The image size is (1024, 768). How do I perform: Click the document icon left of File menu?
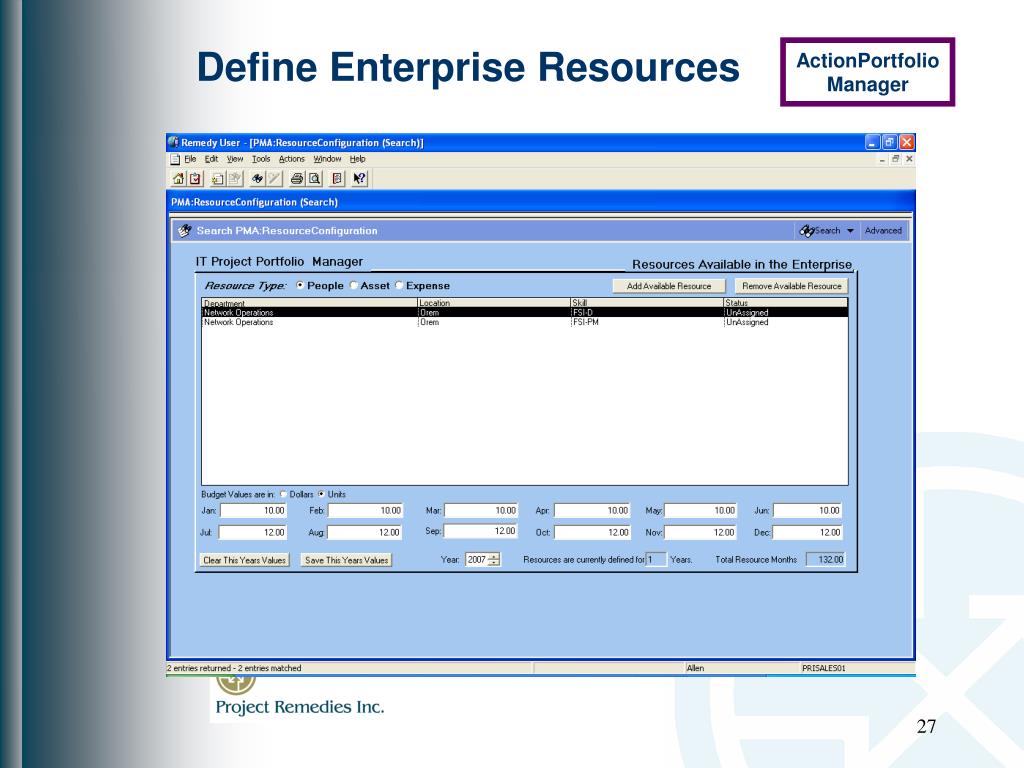click(175, 159)
